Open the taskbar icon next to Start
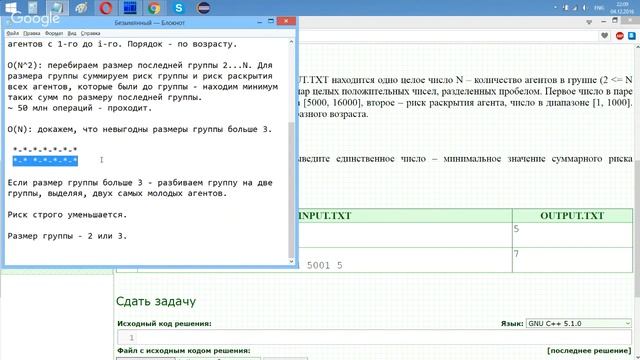 (x=33, y=8)
